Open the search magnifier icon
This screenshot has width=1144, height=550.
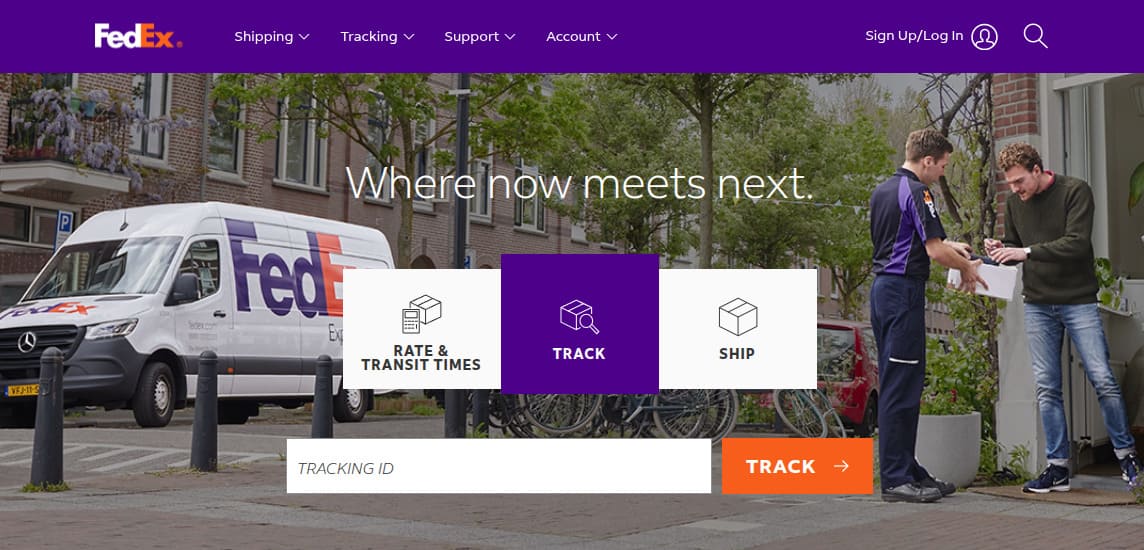coord(1035,36)
